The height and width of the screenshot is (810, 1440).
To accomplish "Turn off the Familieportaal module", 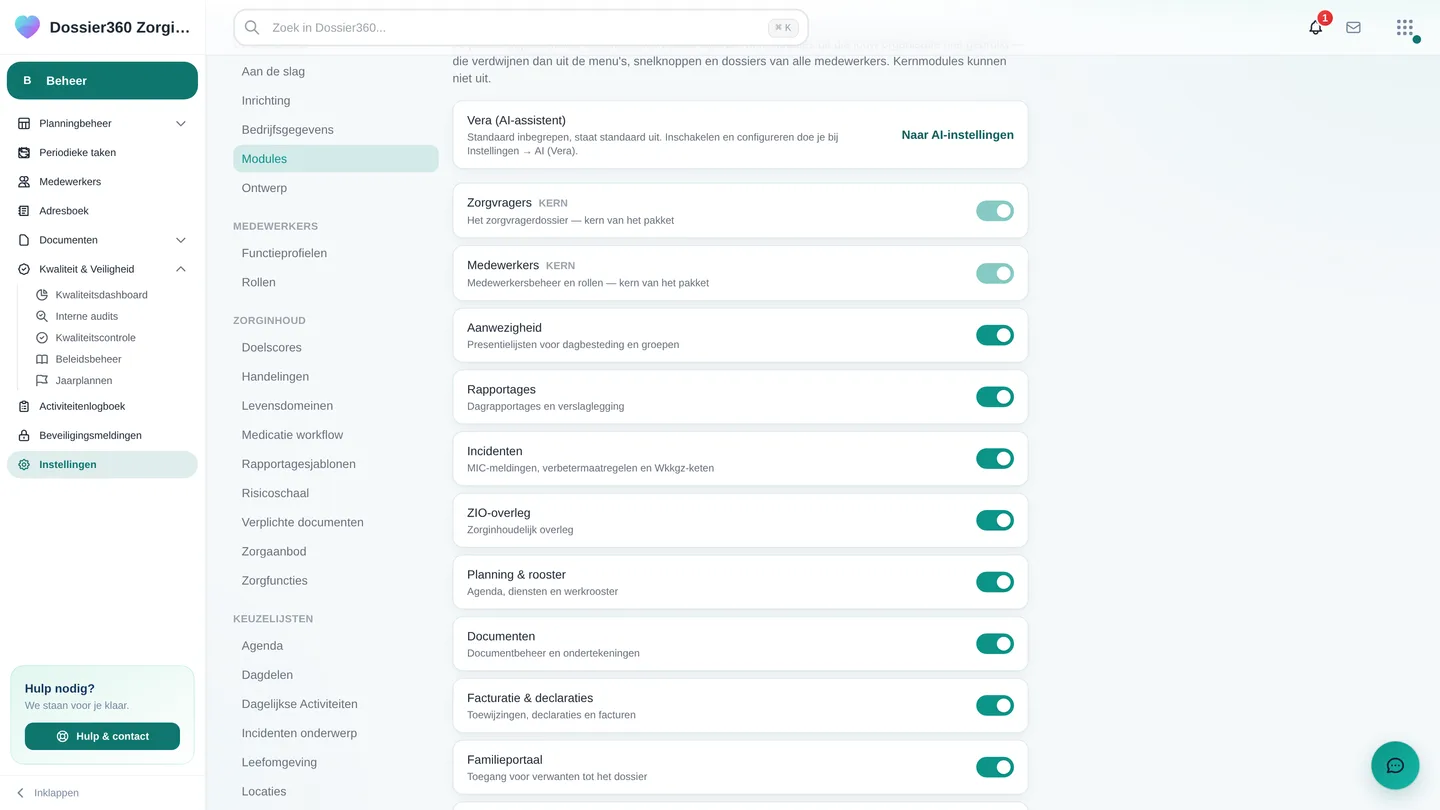I will 995,767.
